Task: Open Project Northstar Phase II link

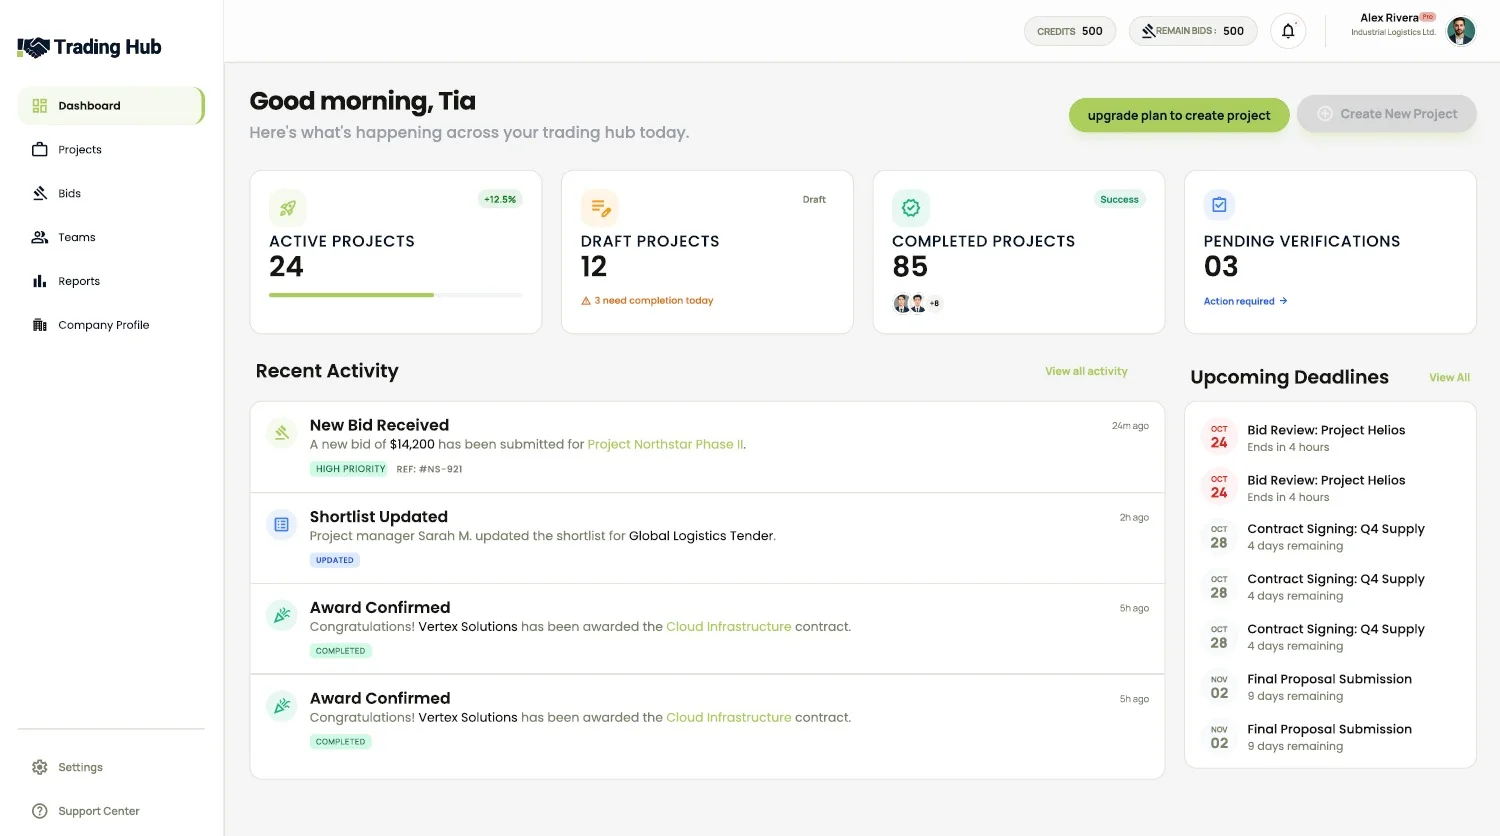Action: (665, 445)
